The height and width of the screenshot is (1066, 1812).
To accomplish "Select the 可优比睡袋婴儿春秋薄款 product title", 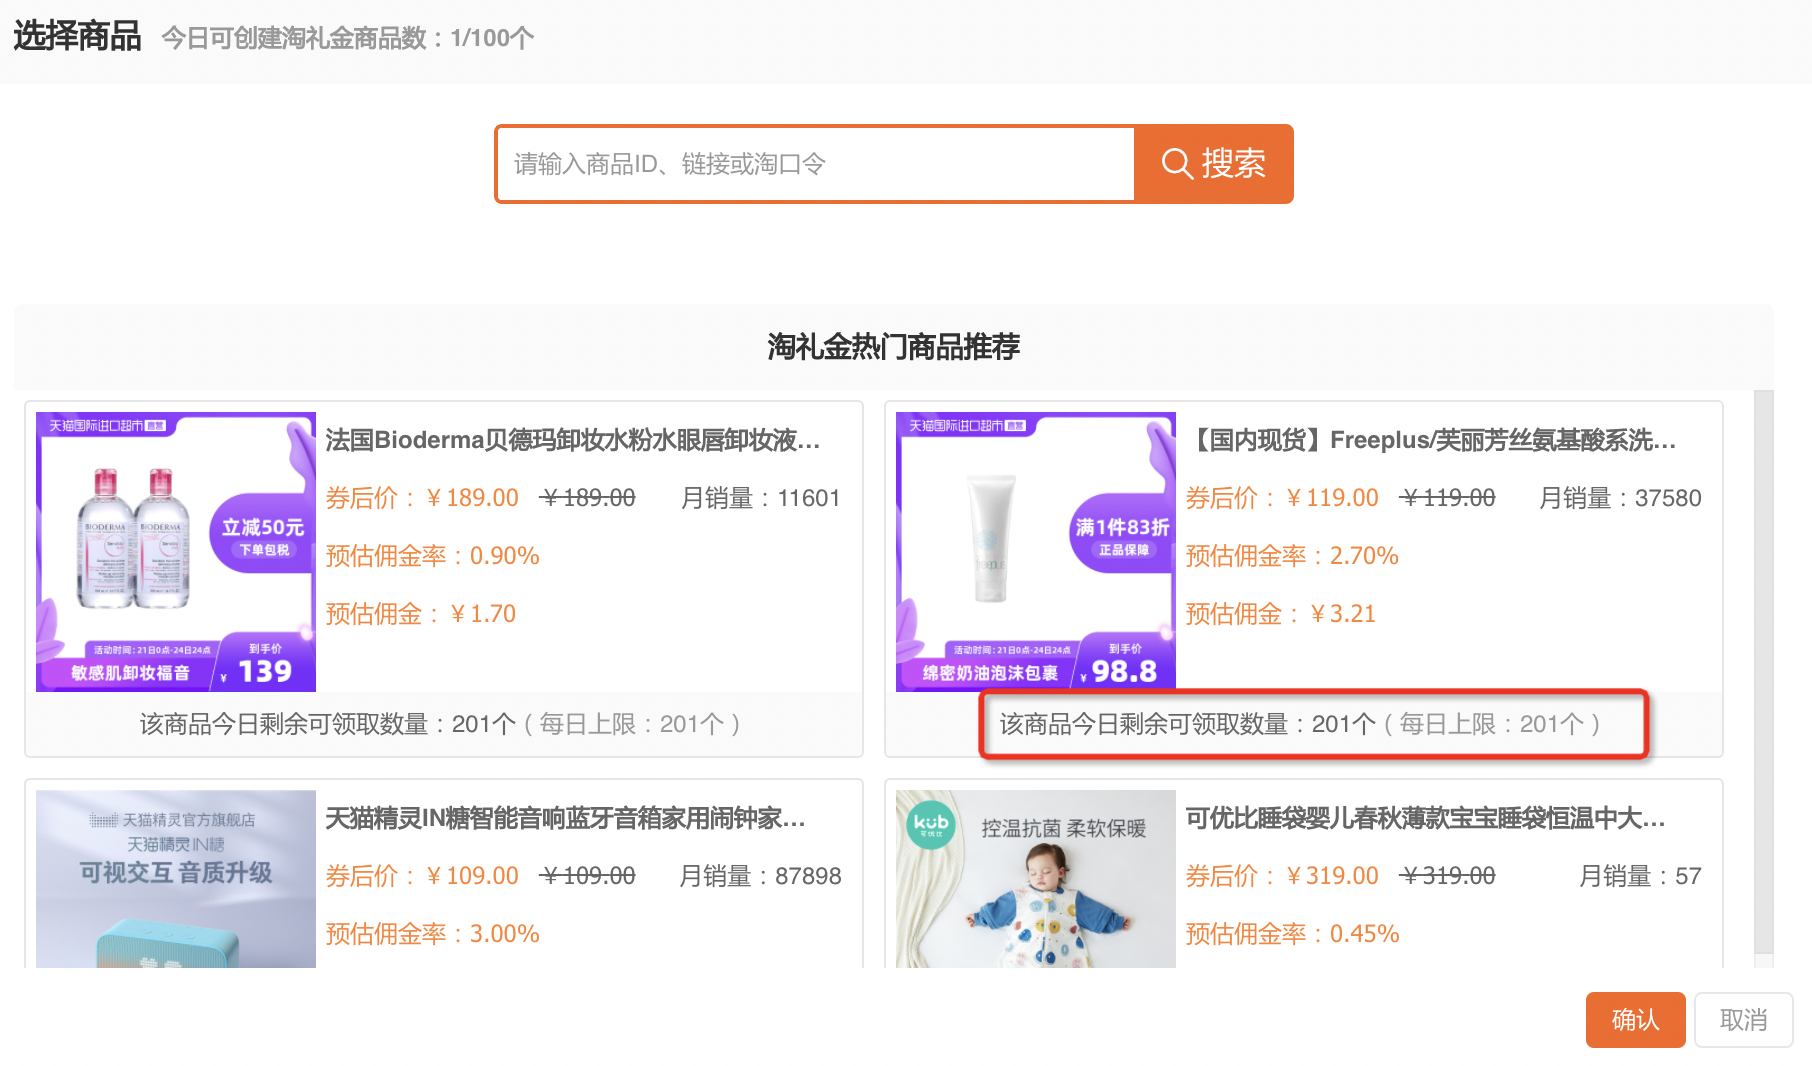I will 1425,818.
